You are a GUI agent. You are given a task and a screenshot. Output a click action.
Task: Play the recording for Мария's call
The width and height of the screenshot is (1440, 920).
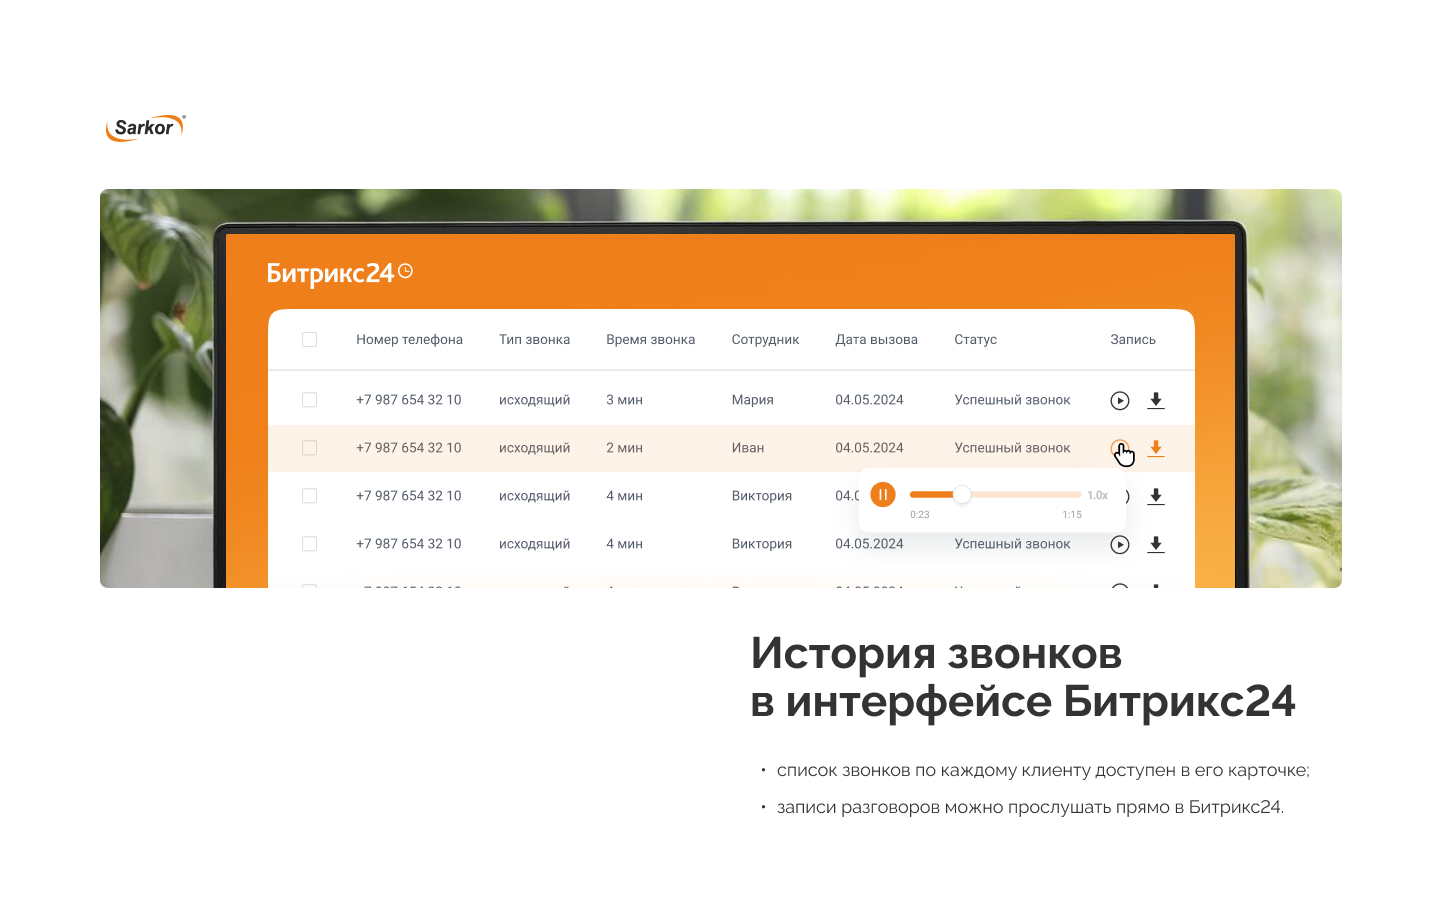pos(1119,401)
